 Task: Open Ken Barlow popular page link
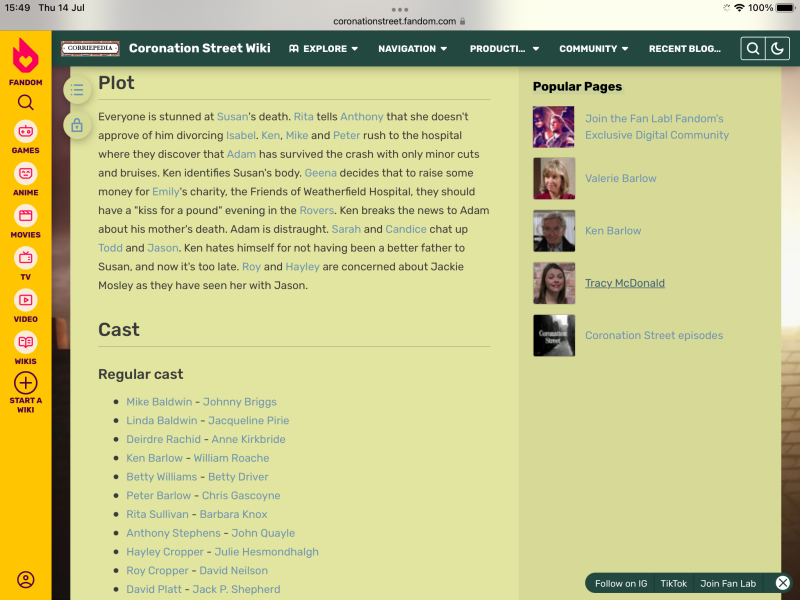click(x=613, y=231)
